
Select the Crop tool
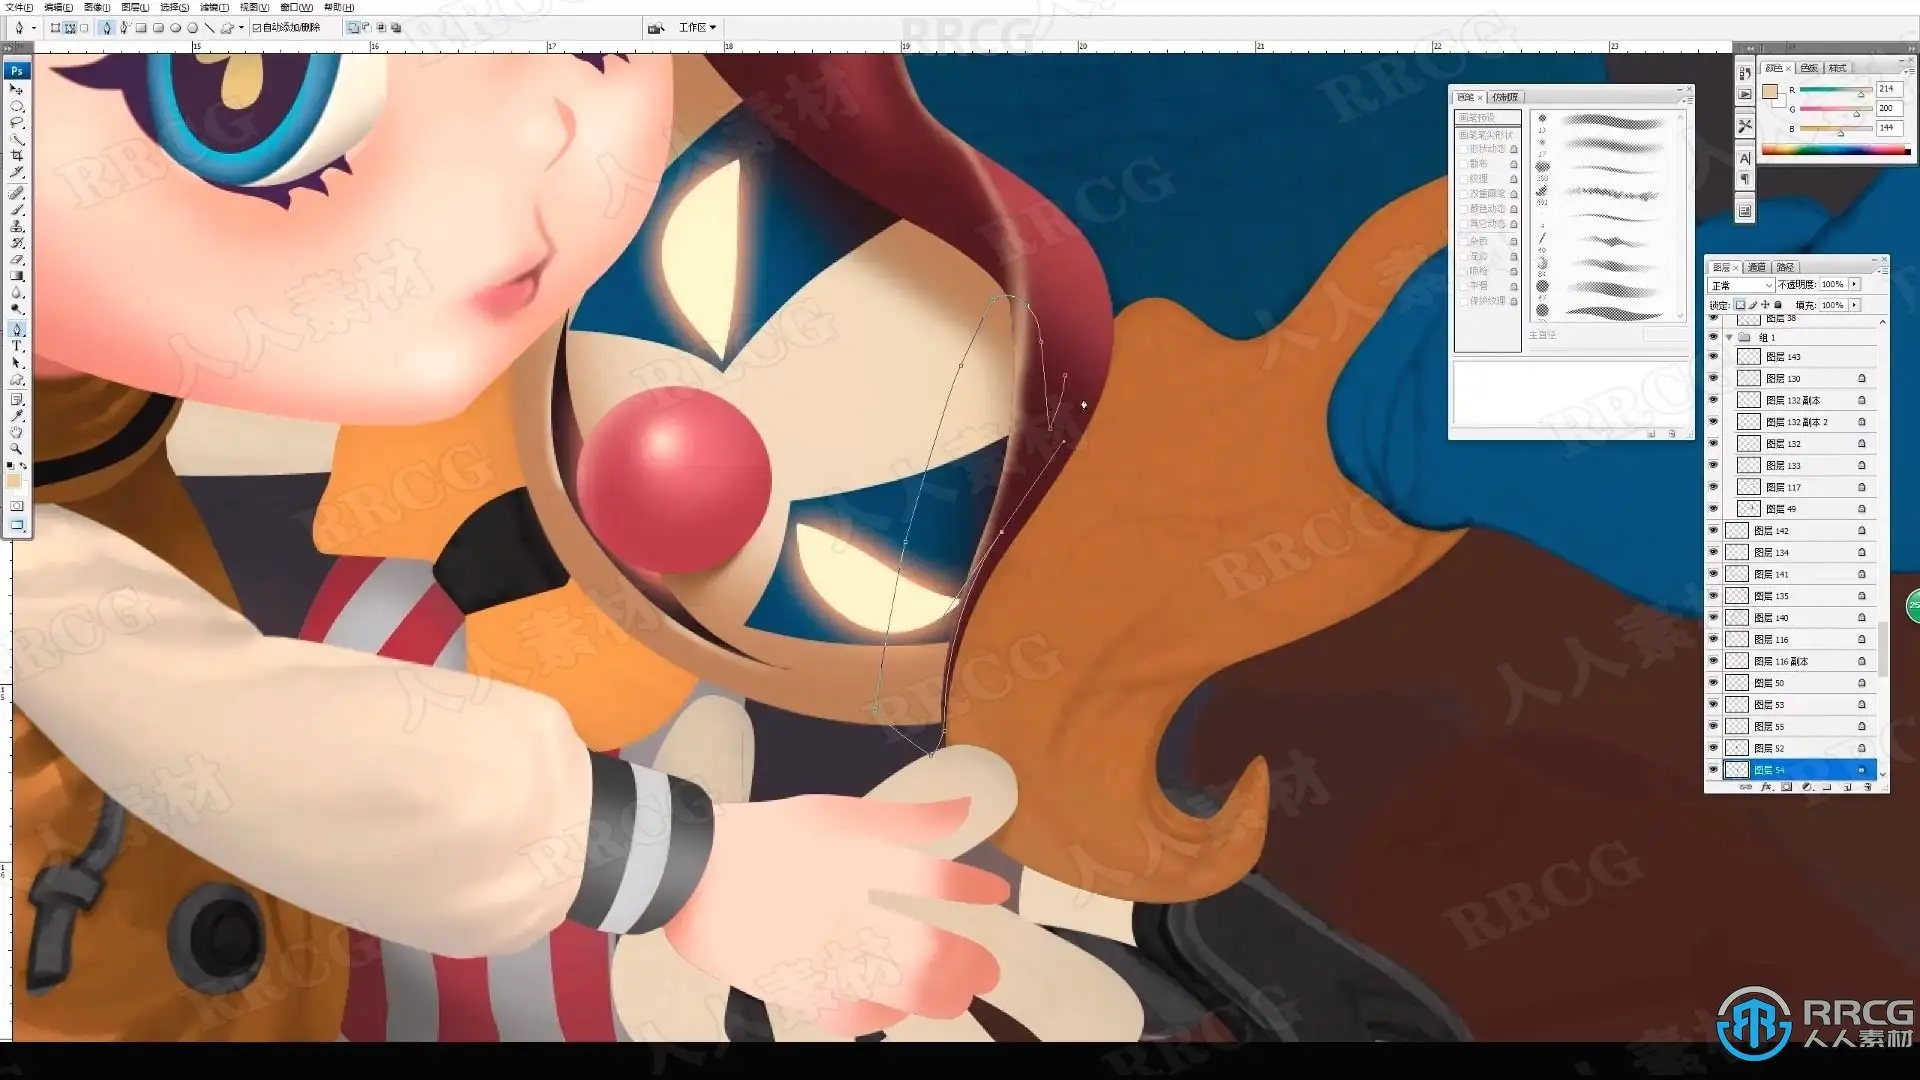pyautogui.click(x=16, y=156)
